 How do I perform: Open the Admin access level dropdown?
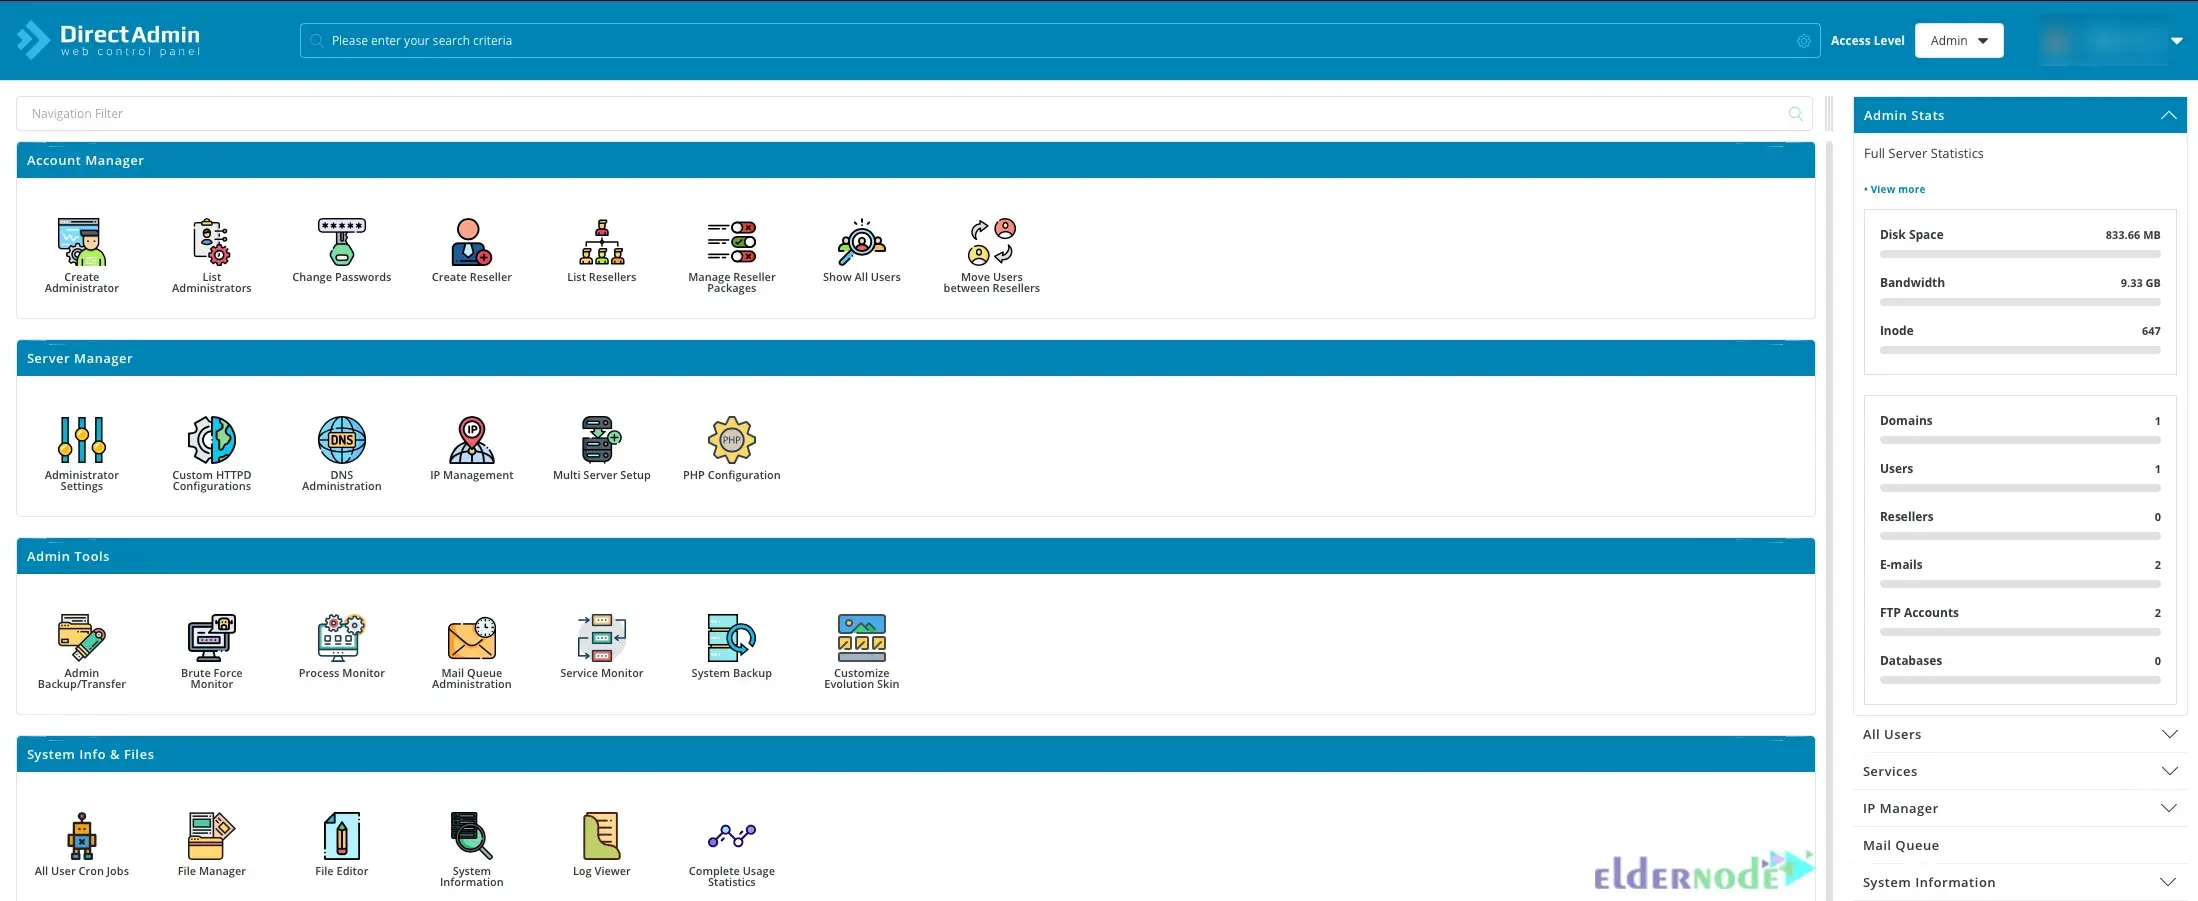(1958, 40)
